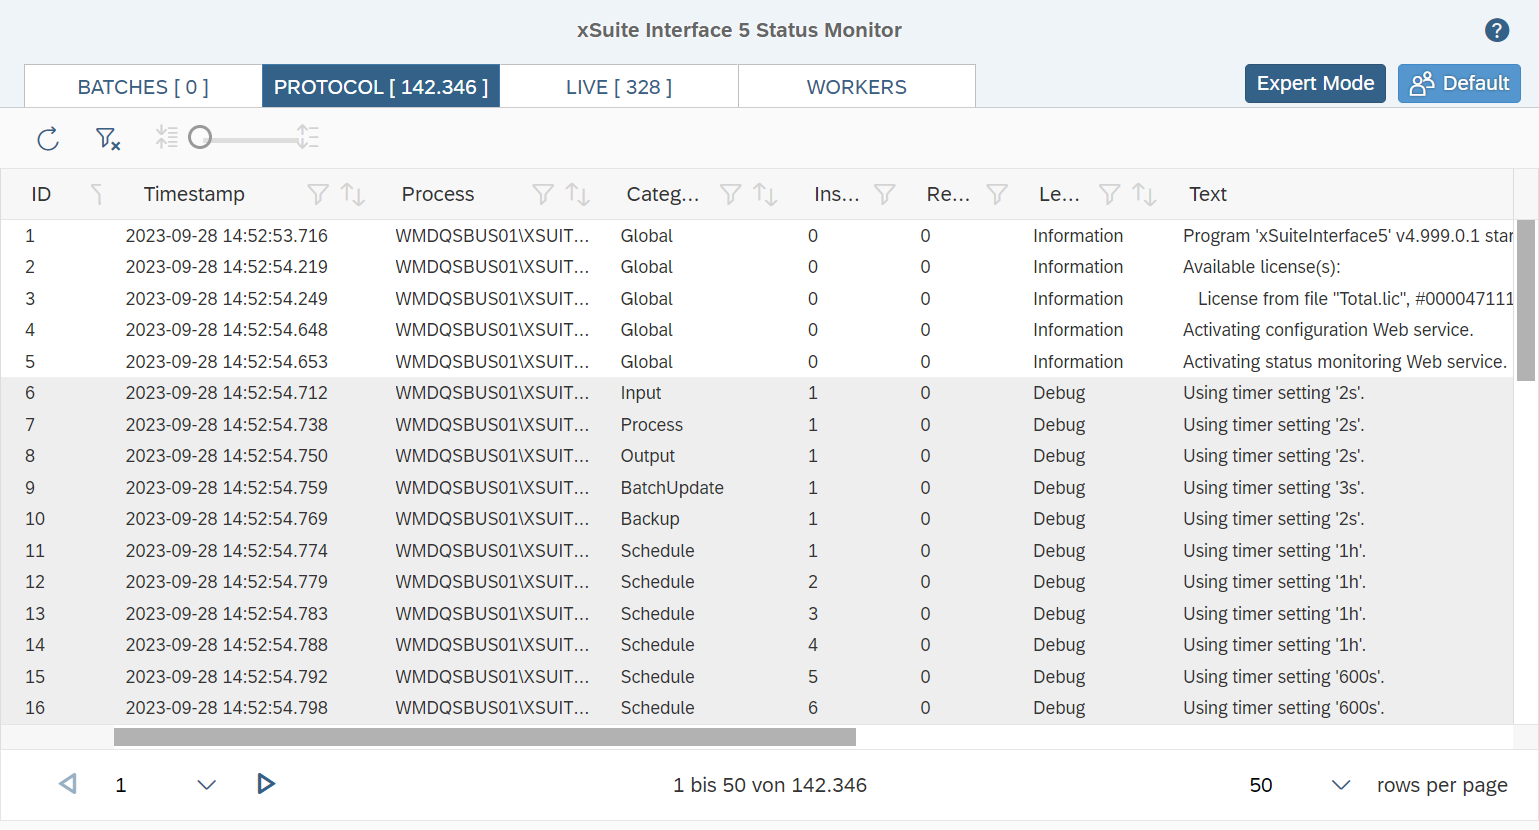Open the rows per page dropdown
Image resolution: width=1539 pixels, height=830 pixels.
click(x=1340, y=785)
